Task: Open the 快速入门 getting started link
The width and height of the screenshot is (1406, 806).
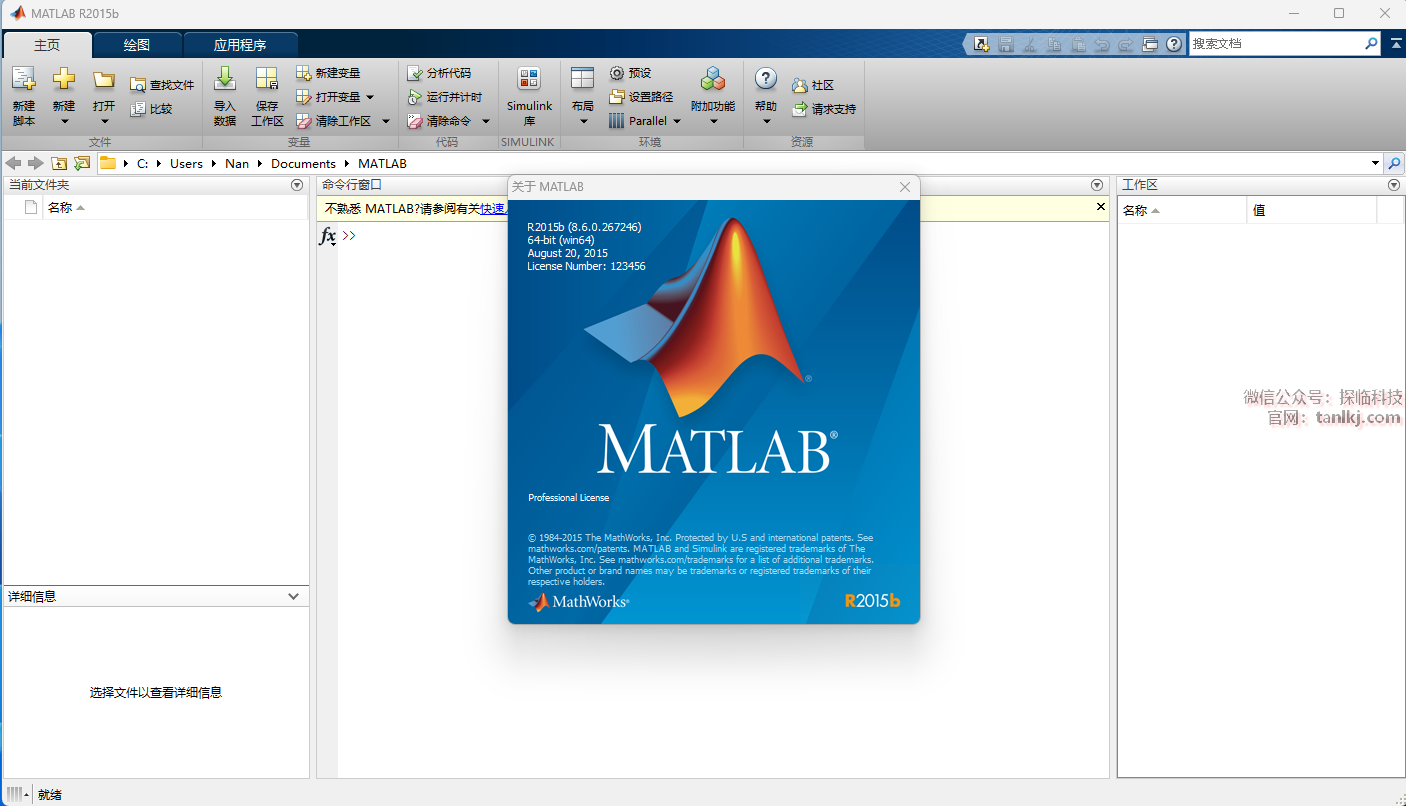Action: click(x=494, y=208)
